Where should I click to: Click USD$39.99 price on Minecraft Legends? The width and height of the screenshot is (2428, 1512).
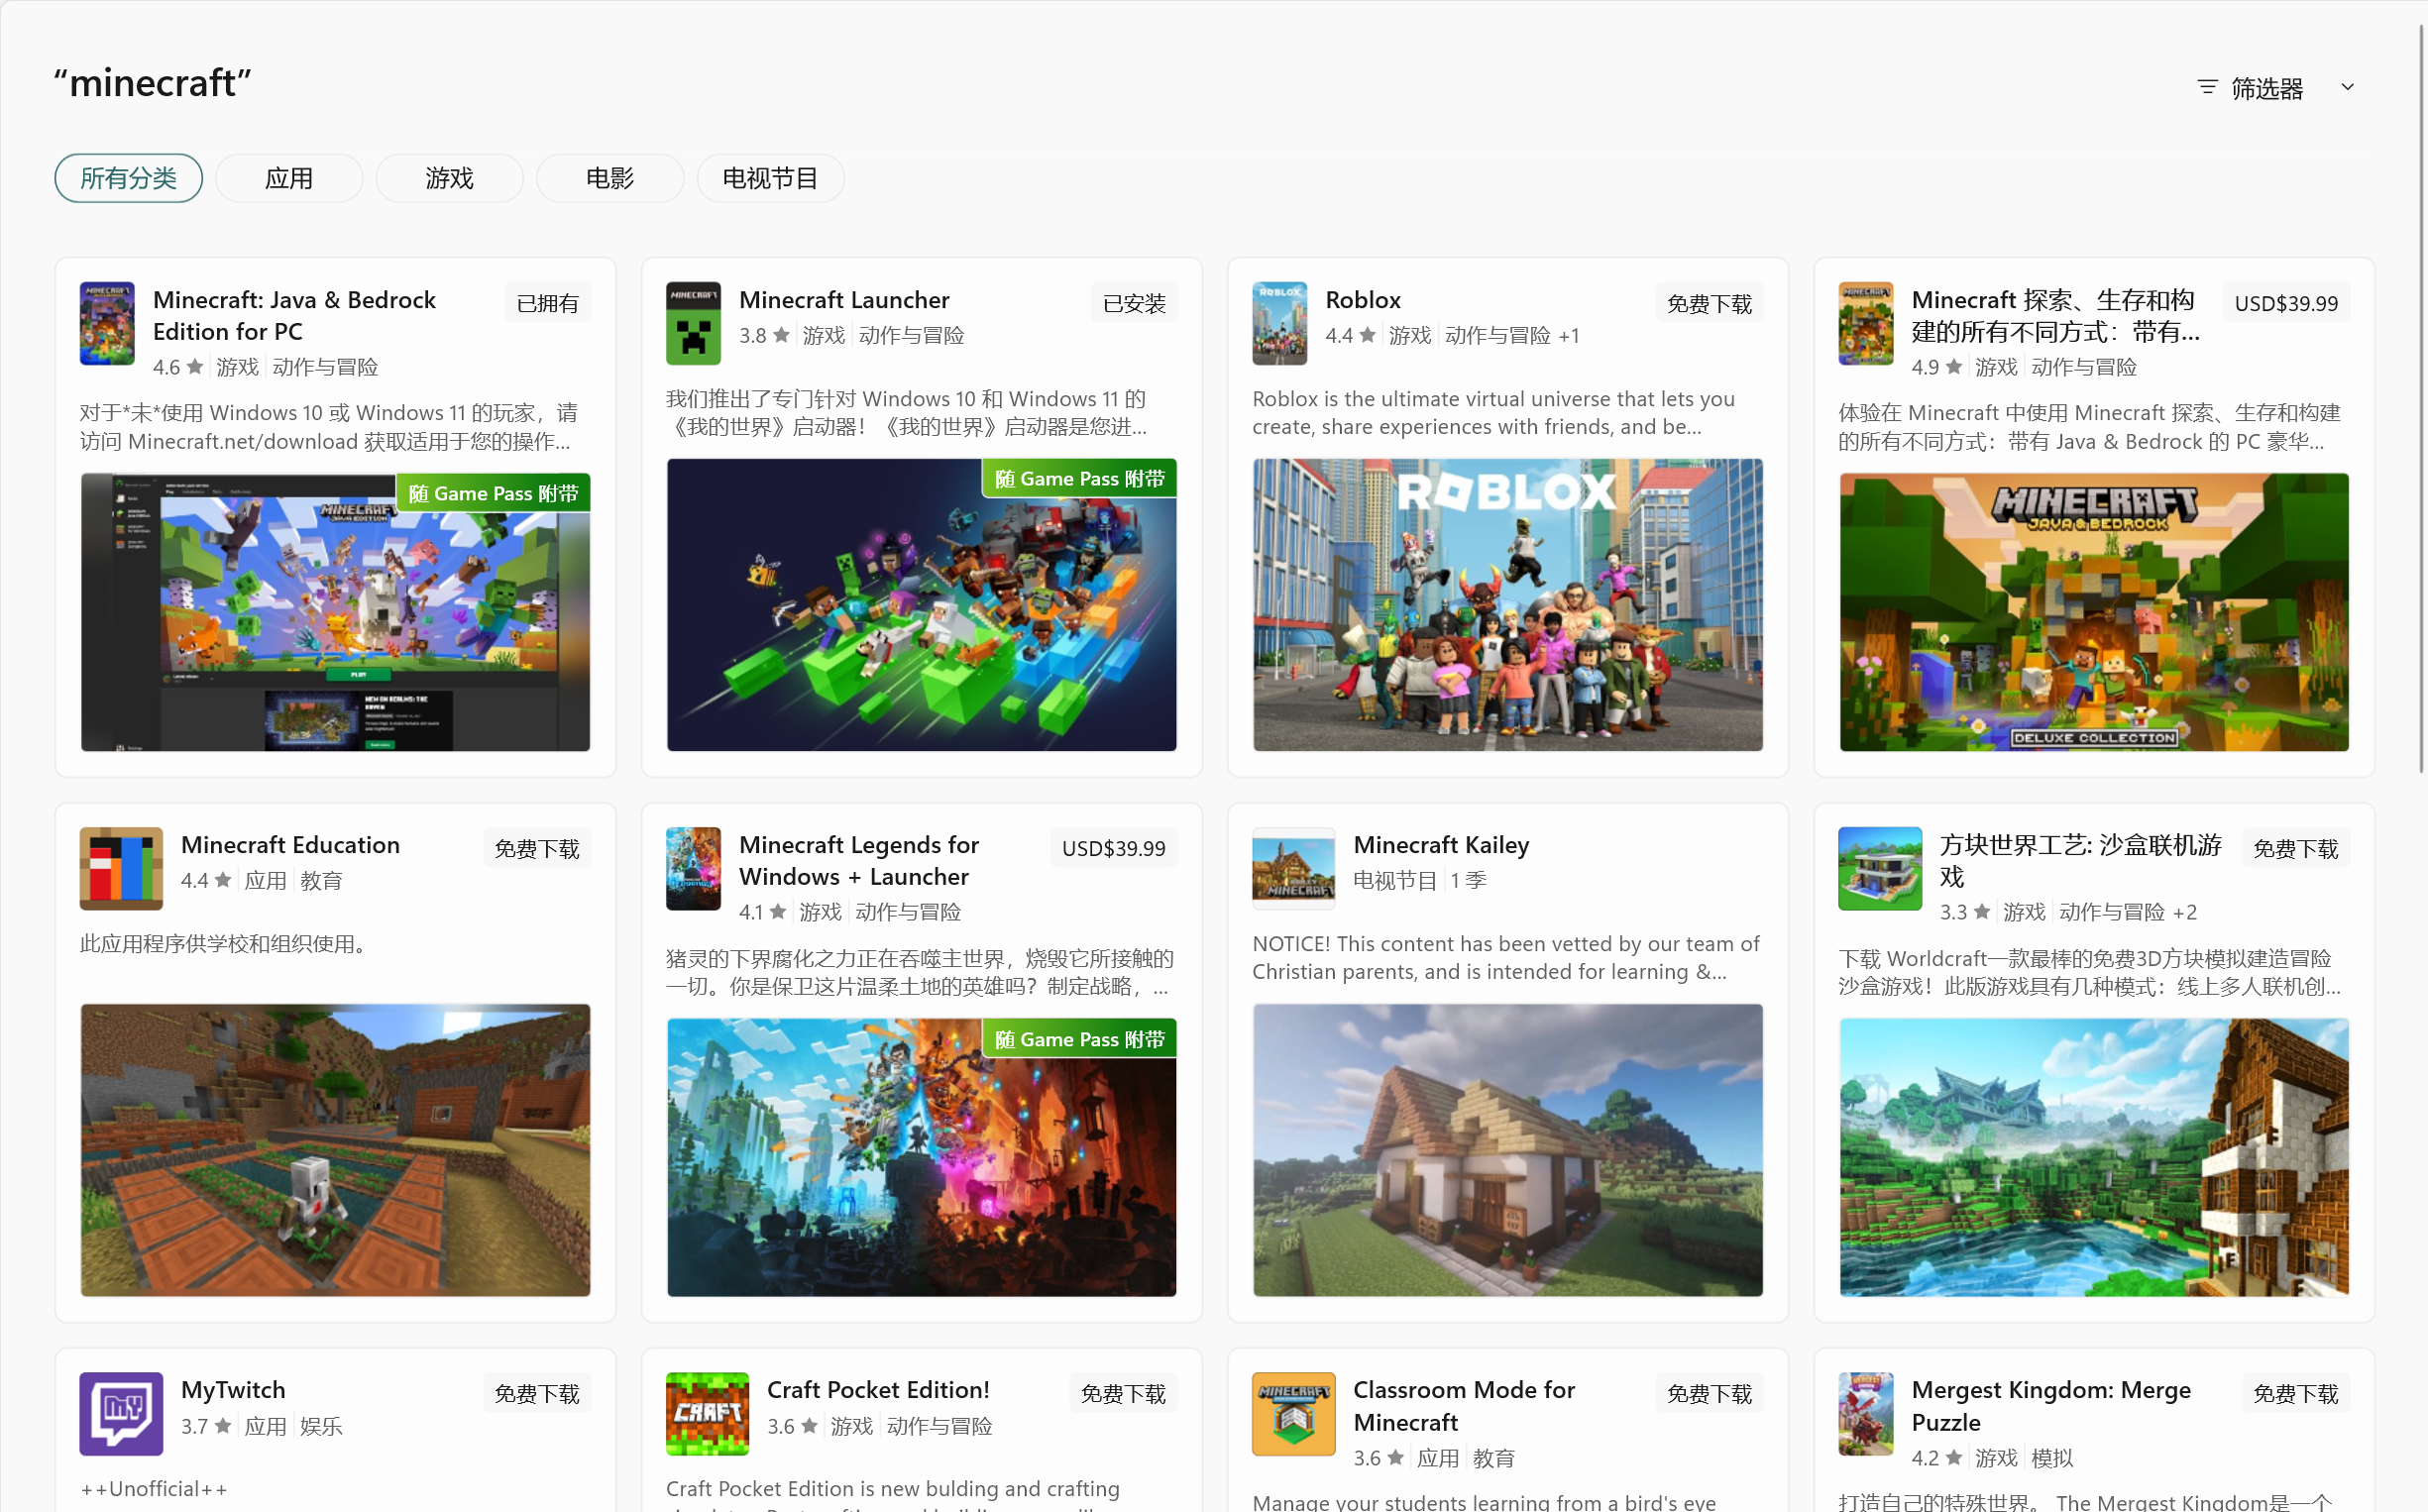[1113, 848]
